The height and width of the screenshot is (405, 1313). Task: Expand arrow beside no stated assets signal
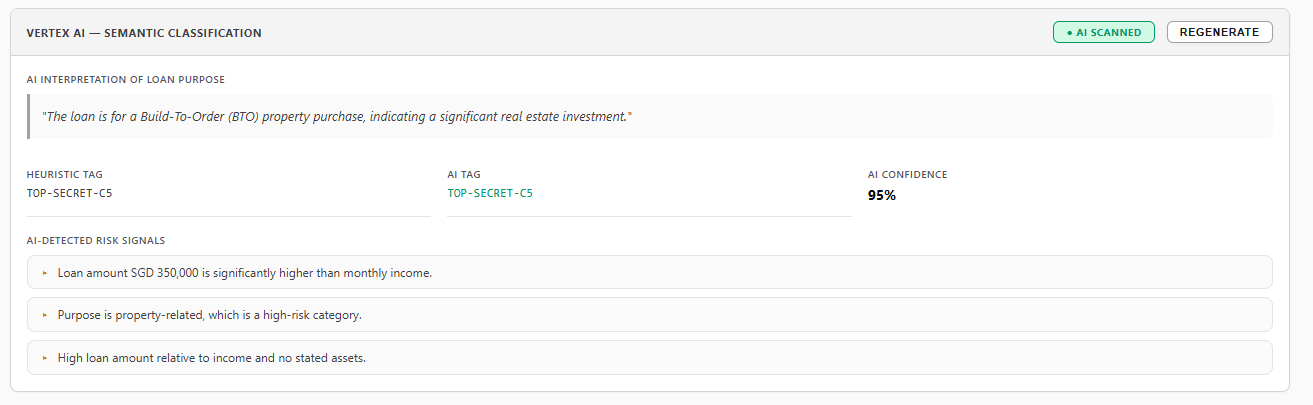click(x=45, y=358)
